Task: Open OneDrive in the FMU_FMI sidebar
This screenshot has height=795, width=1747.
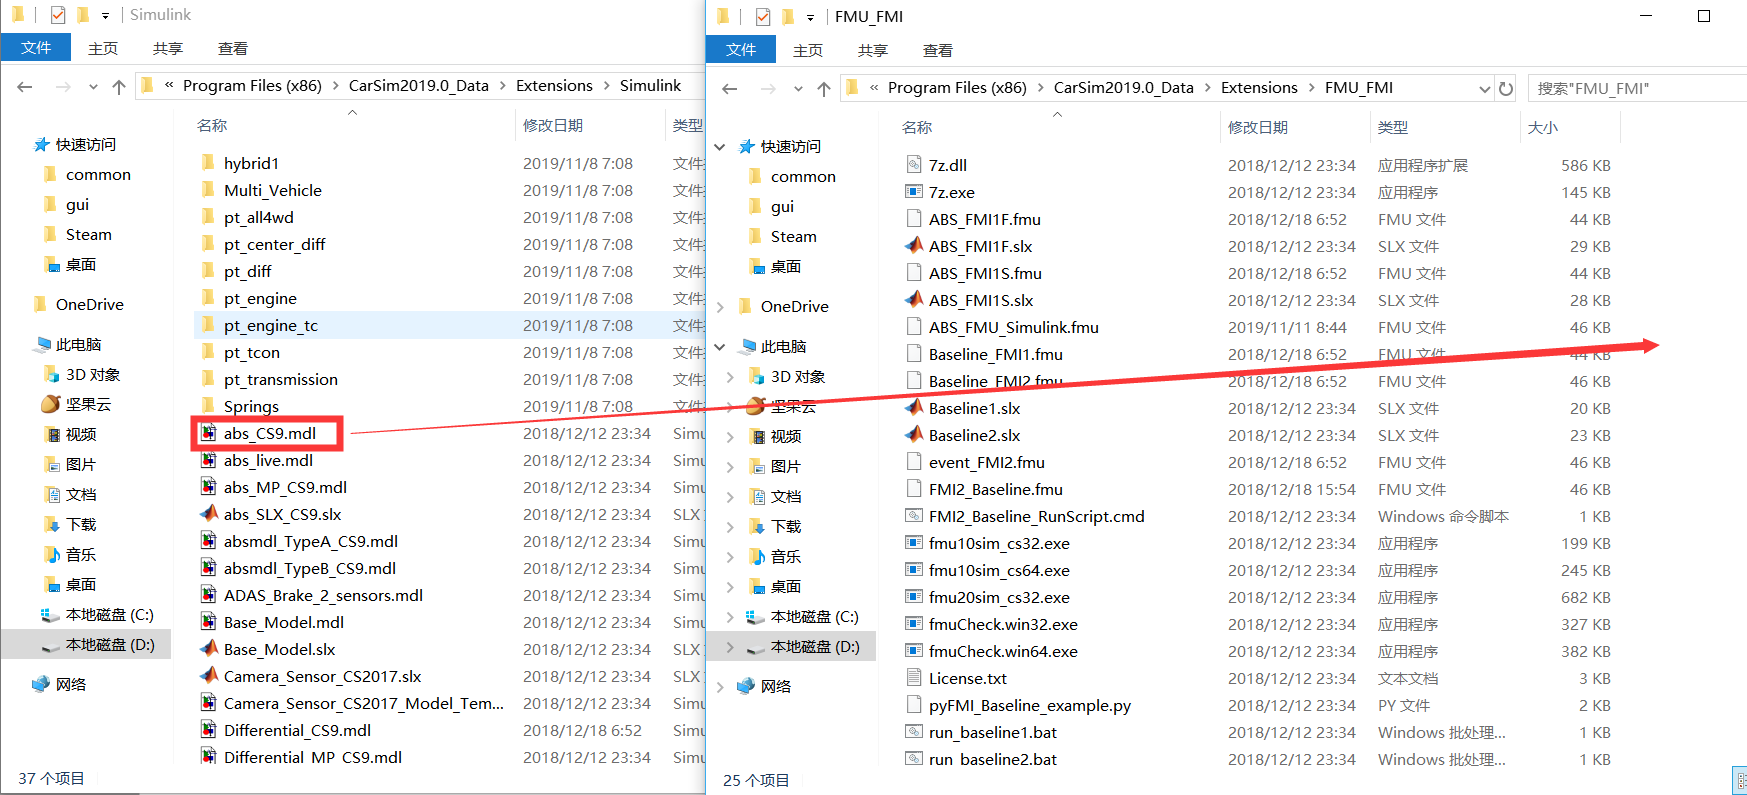Action: (x=795, y=306)
